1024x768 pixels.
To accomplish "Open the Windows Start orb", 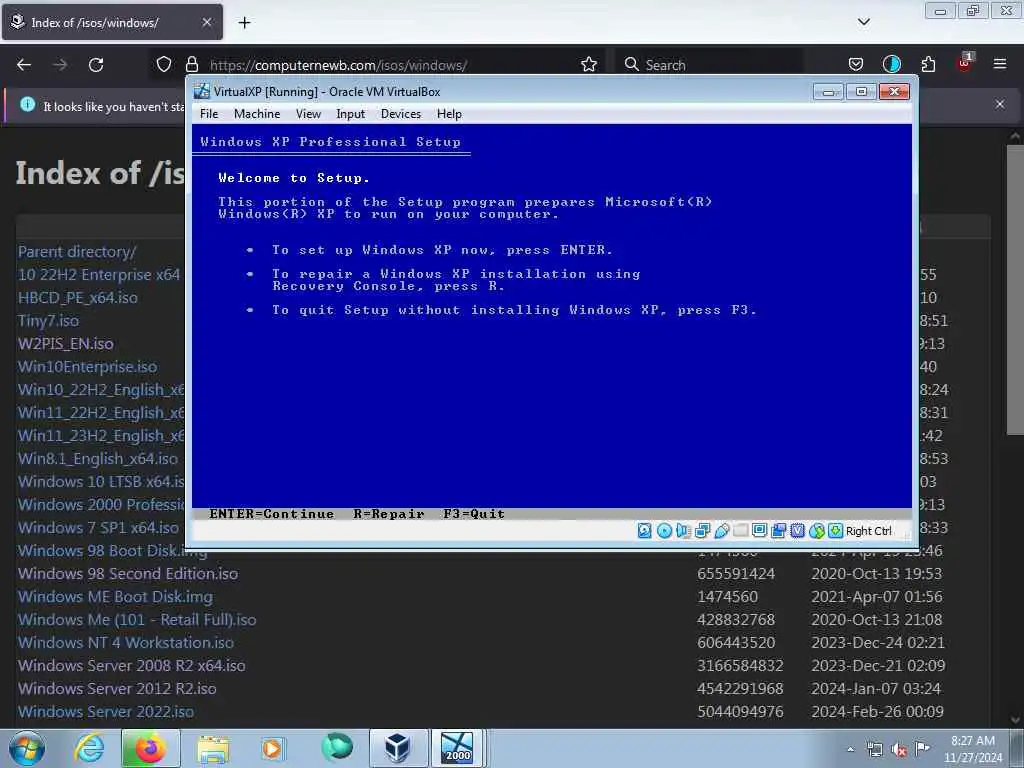I will click(27, 748).
